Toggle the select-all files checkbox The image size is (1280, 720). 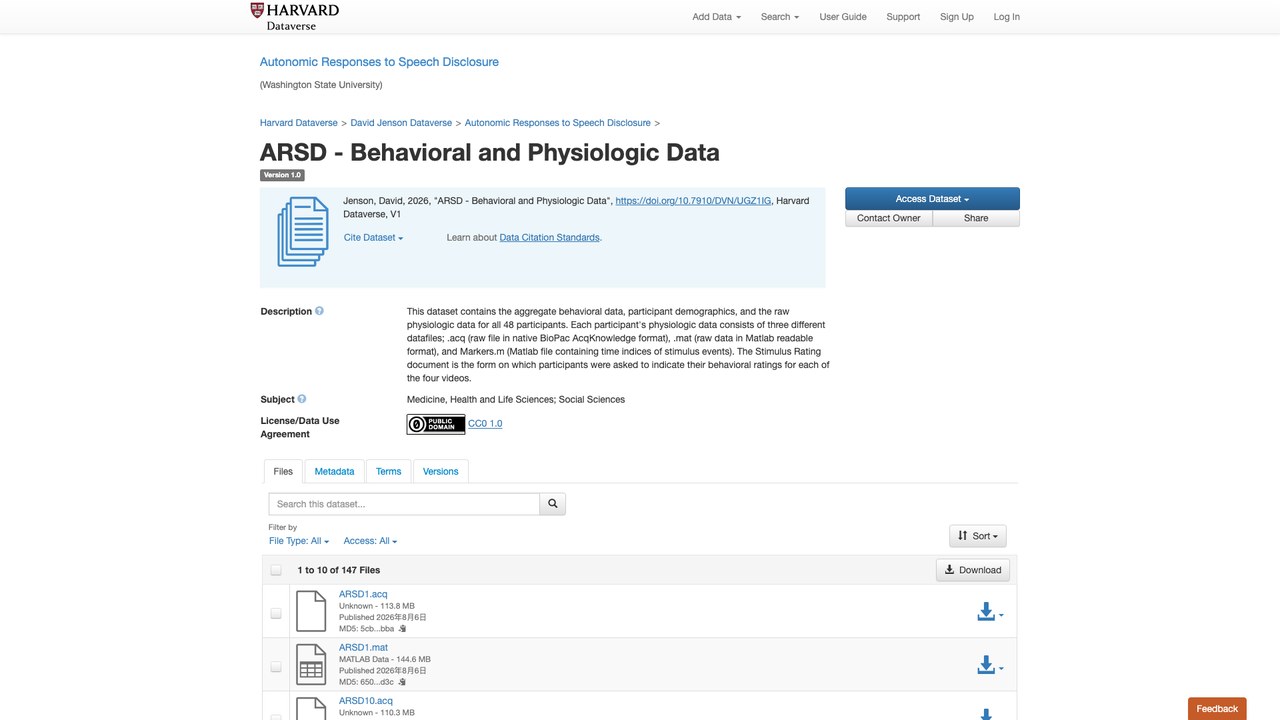276,570
